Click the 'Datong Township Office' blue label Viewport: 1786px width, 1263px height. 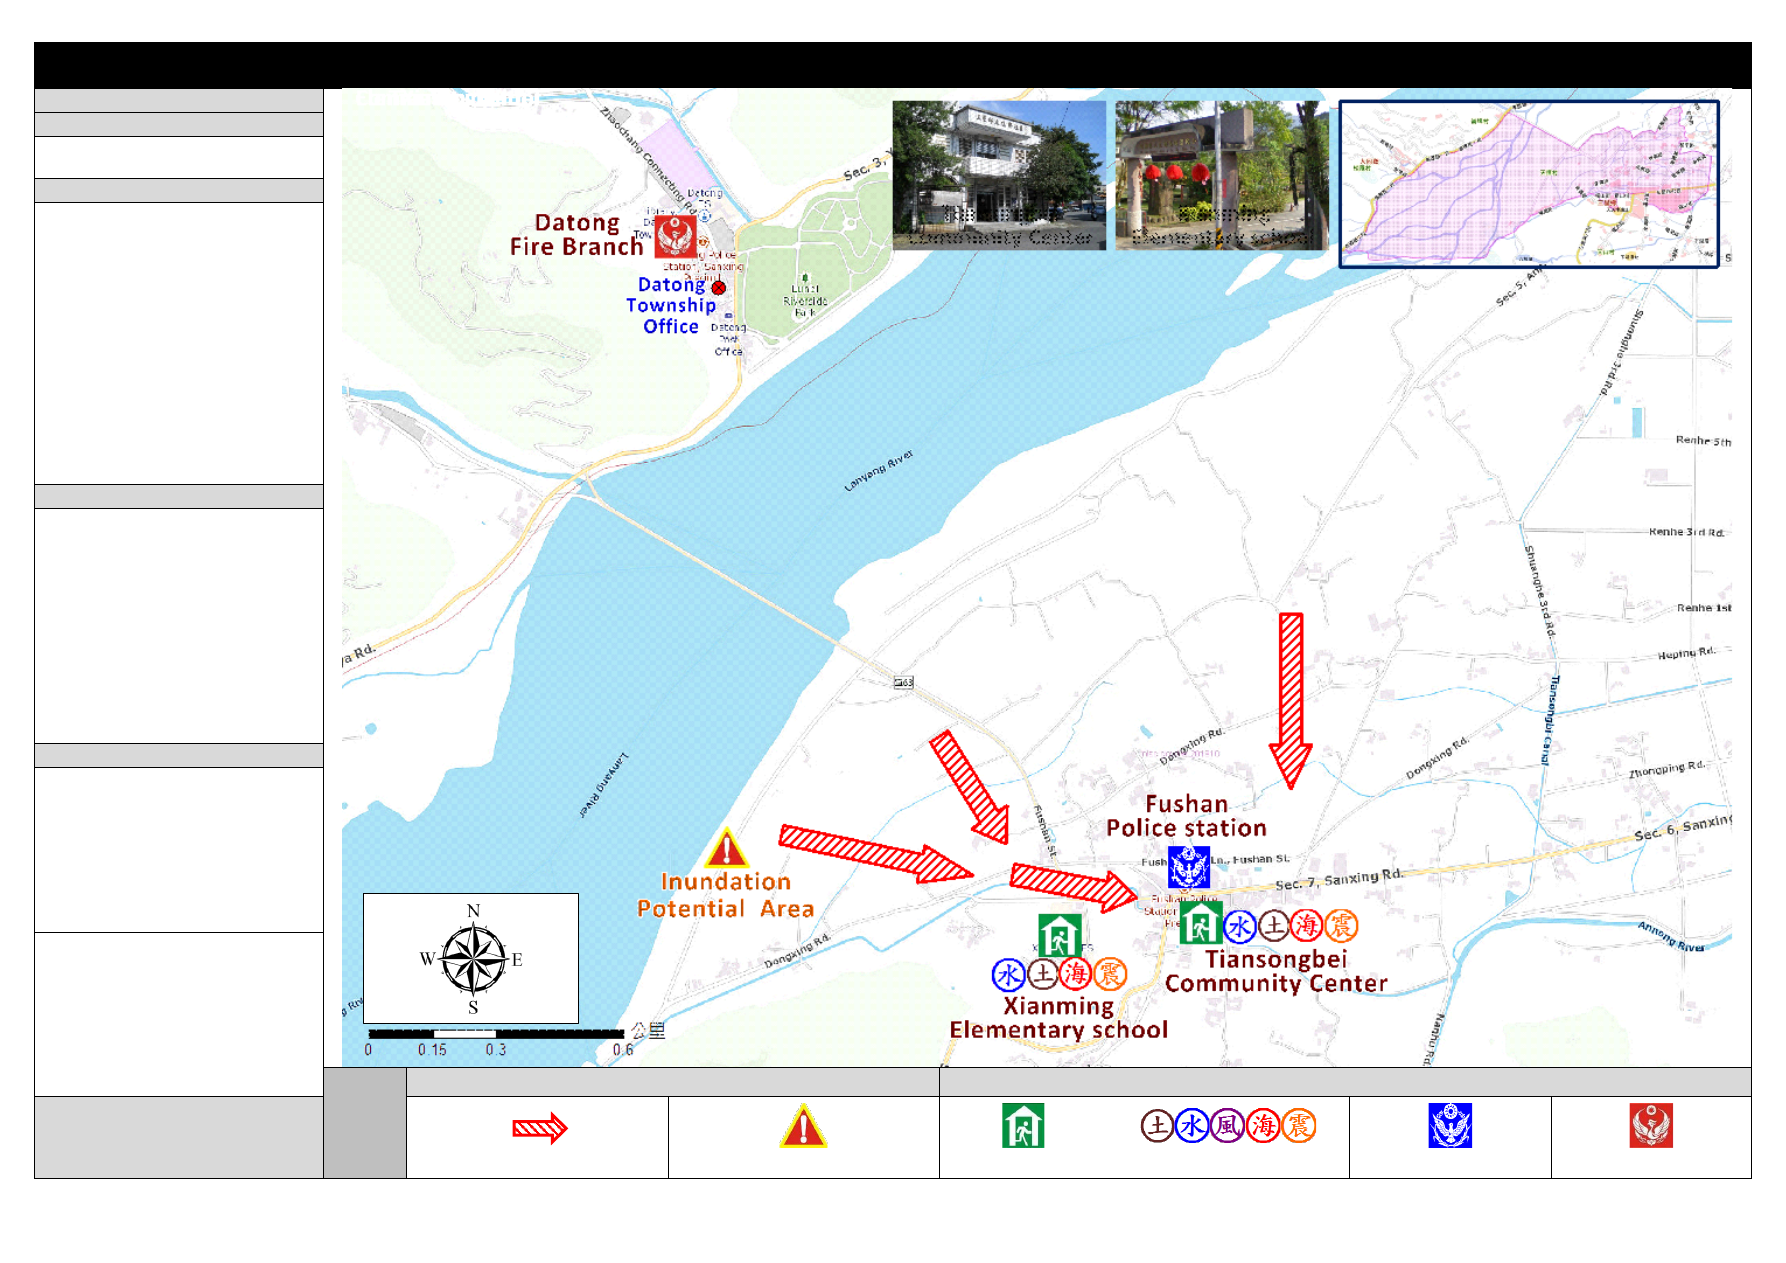671,305
